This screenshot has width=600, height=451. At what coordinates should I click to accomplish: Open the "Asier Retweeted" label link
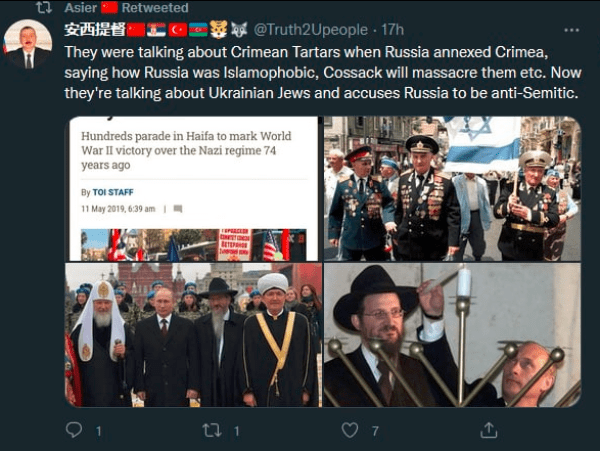[126, 7]
